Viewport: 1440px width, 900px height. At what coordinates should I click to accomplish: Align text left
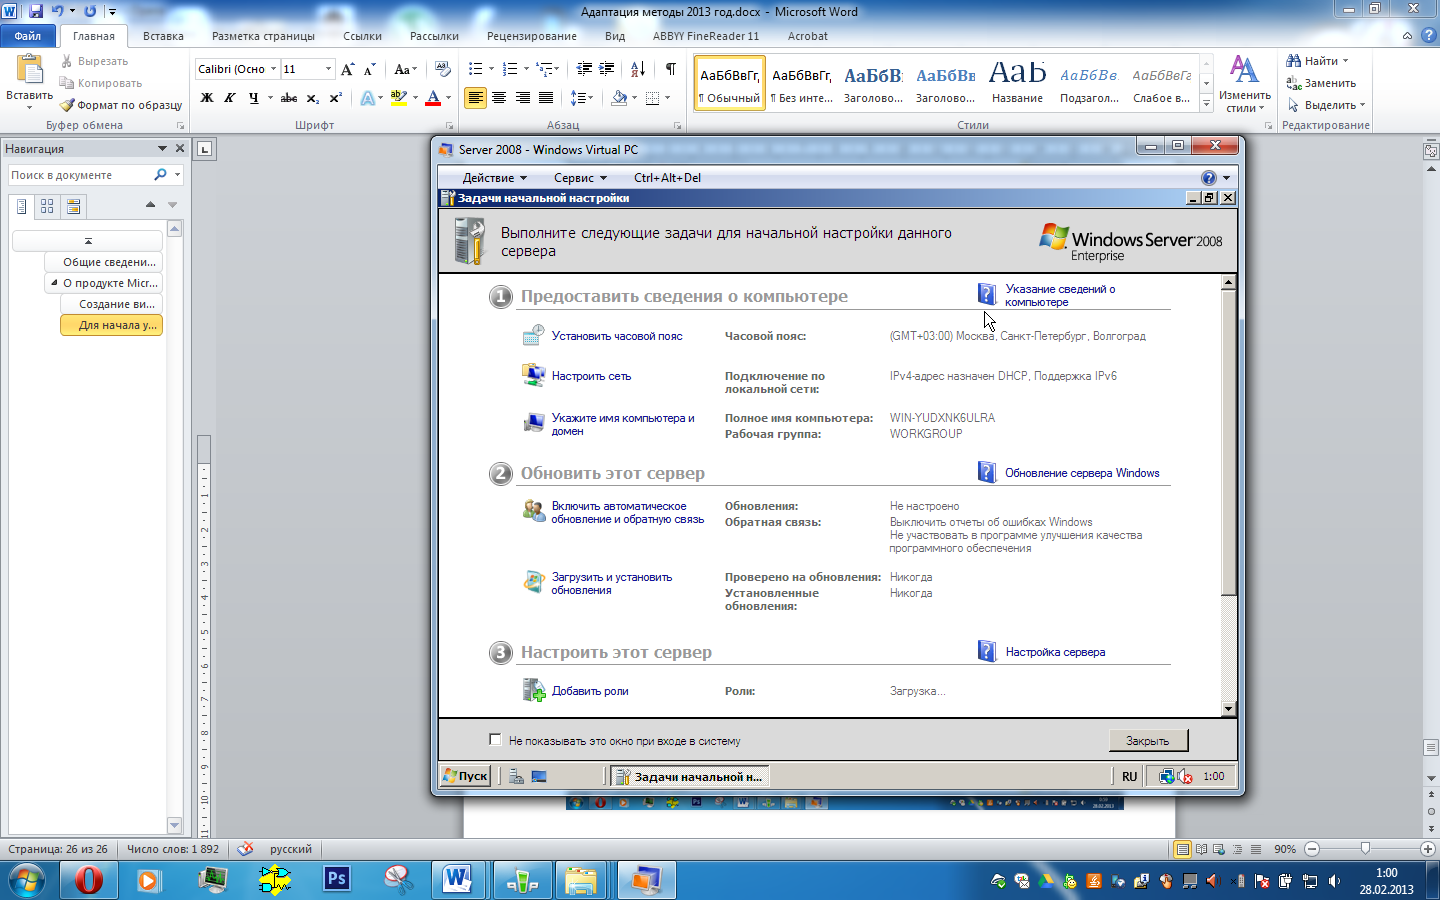(x=475, y=98)
